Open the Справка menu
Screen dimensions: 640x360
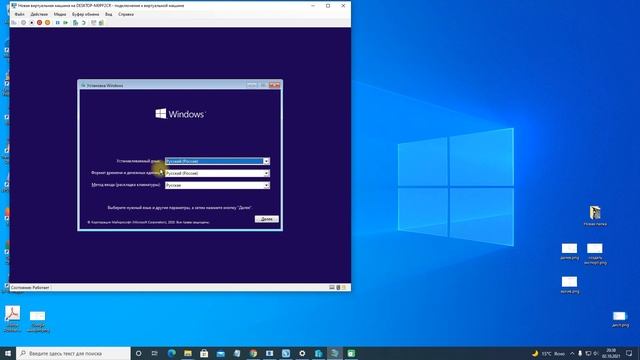pyautogui.click(x=126, y=14)
